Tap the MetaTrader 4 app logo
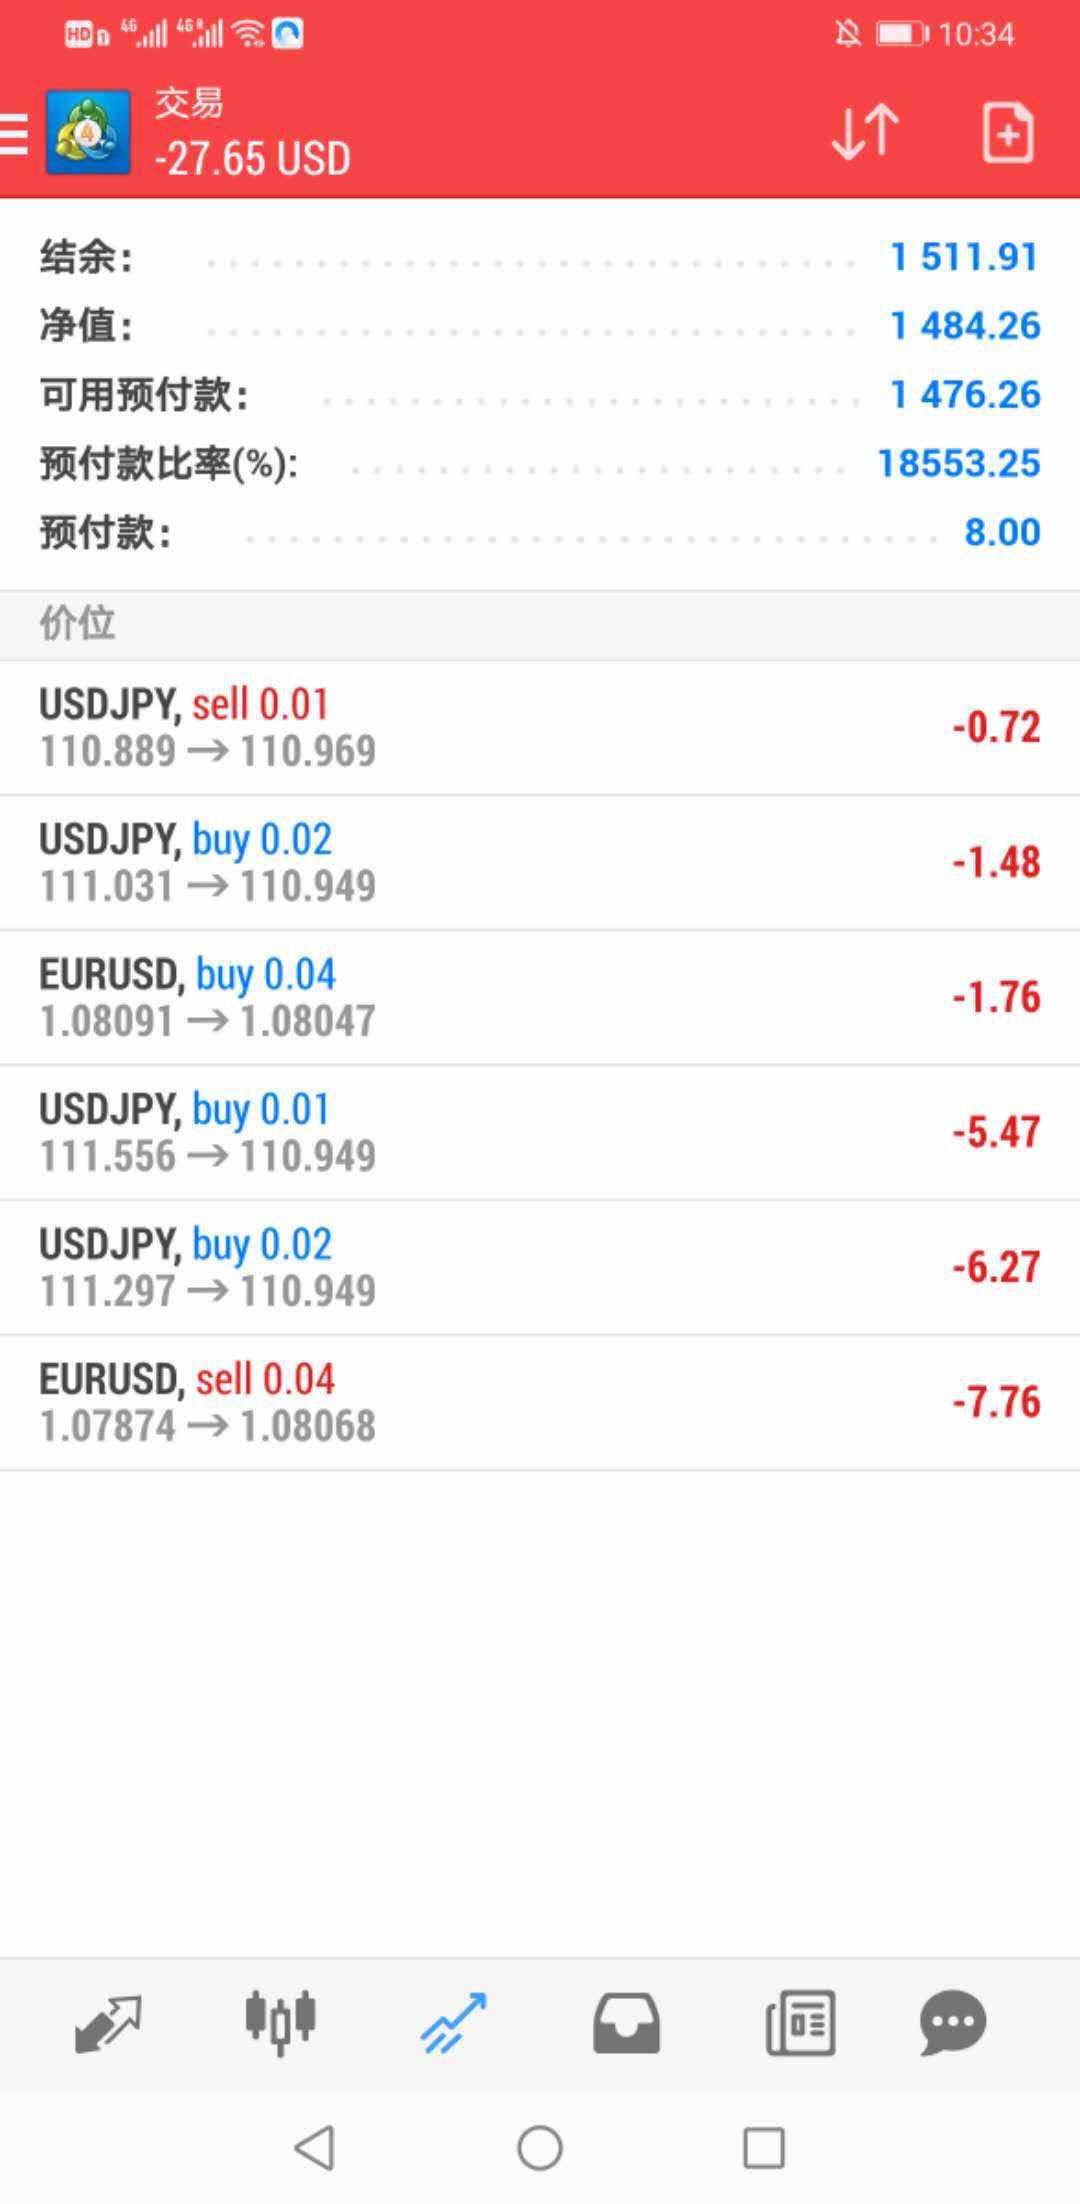 [x=88, y=133]
